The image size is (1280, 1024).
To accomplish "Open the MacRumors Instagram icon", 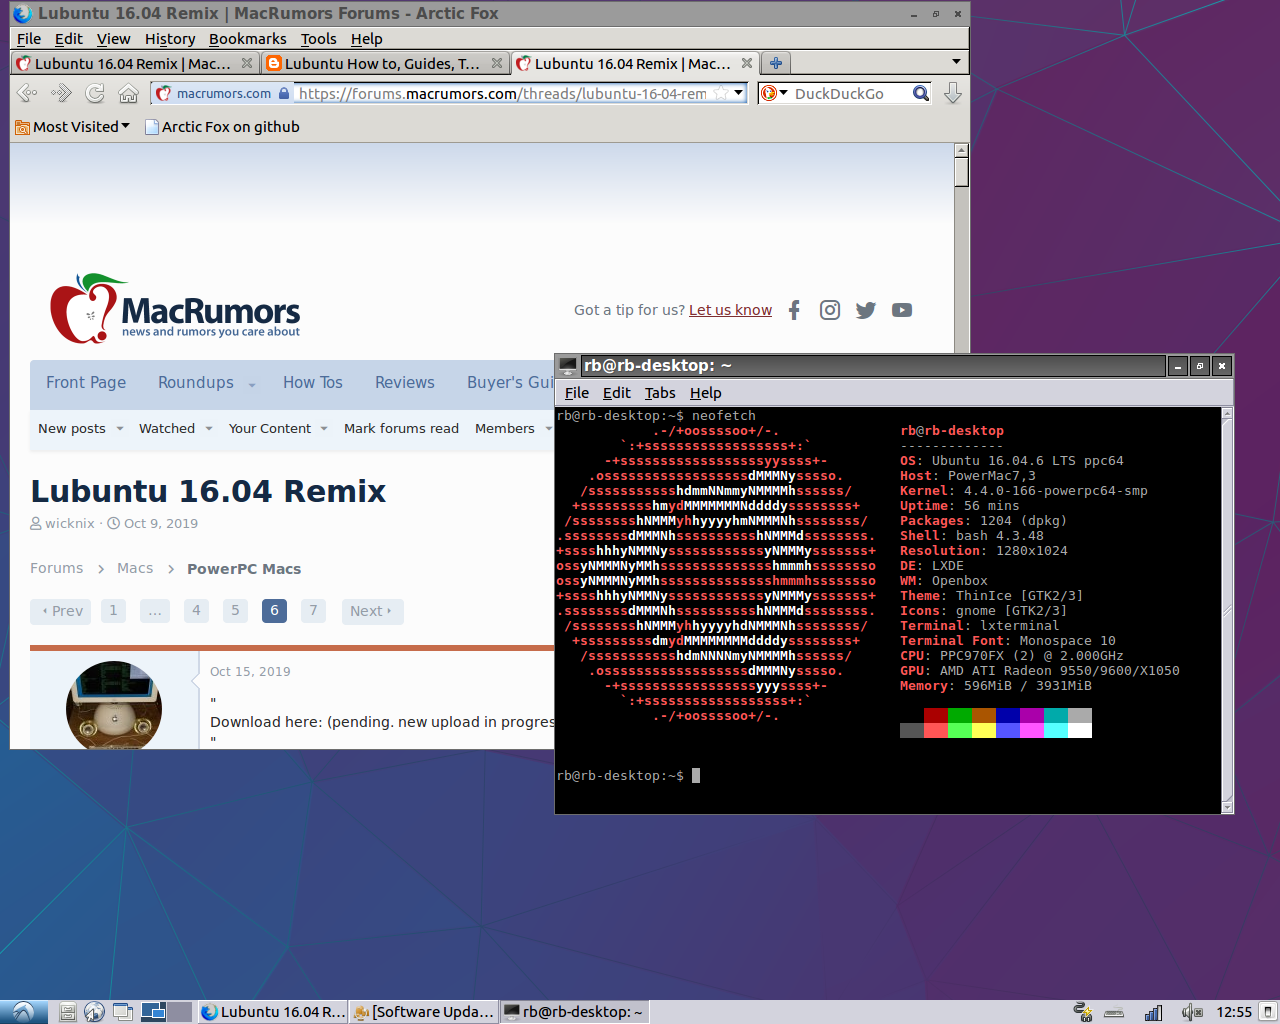I will point(830,310).
